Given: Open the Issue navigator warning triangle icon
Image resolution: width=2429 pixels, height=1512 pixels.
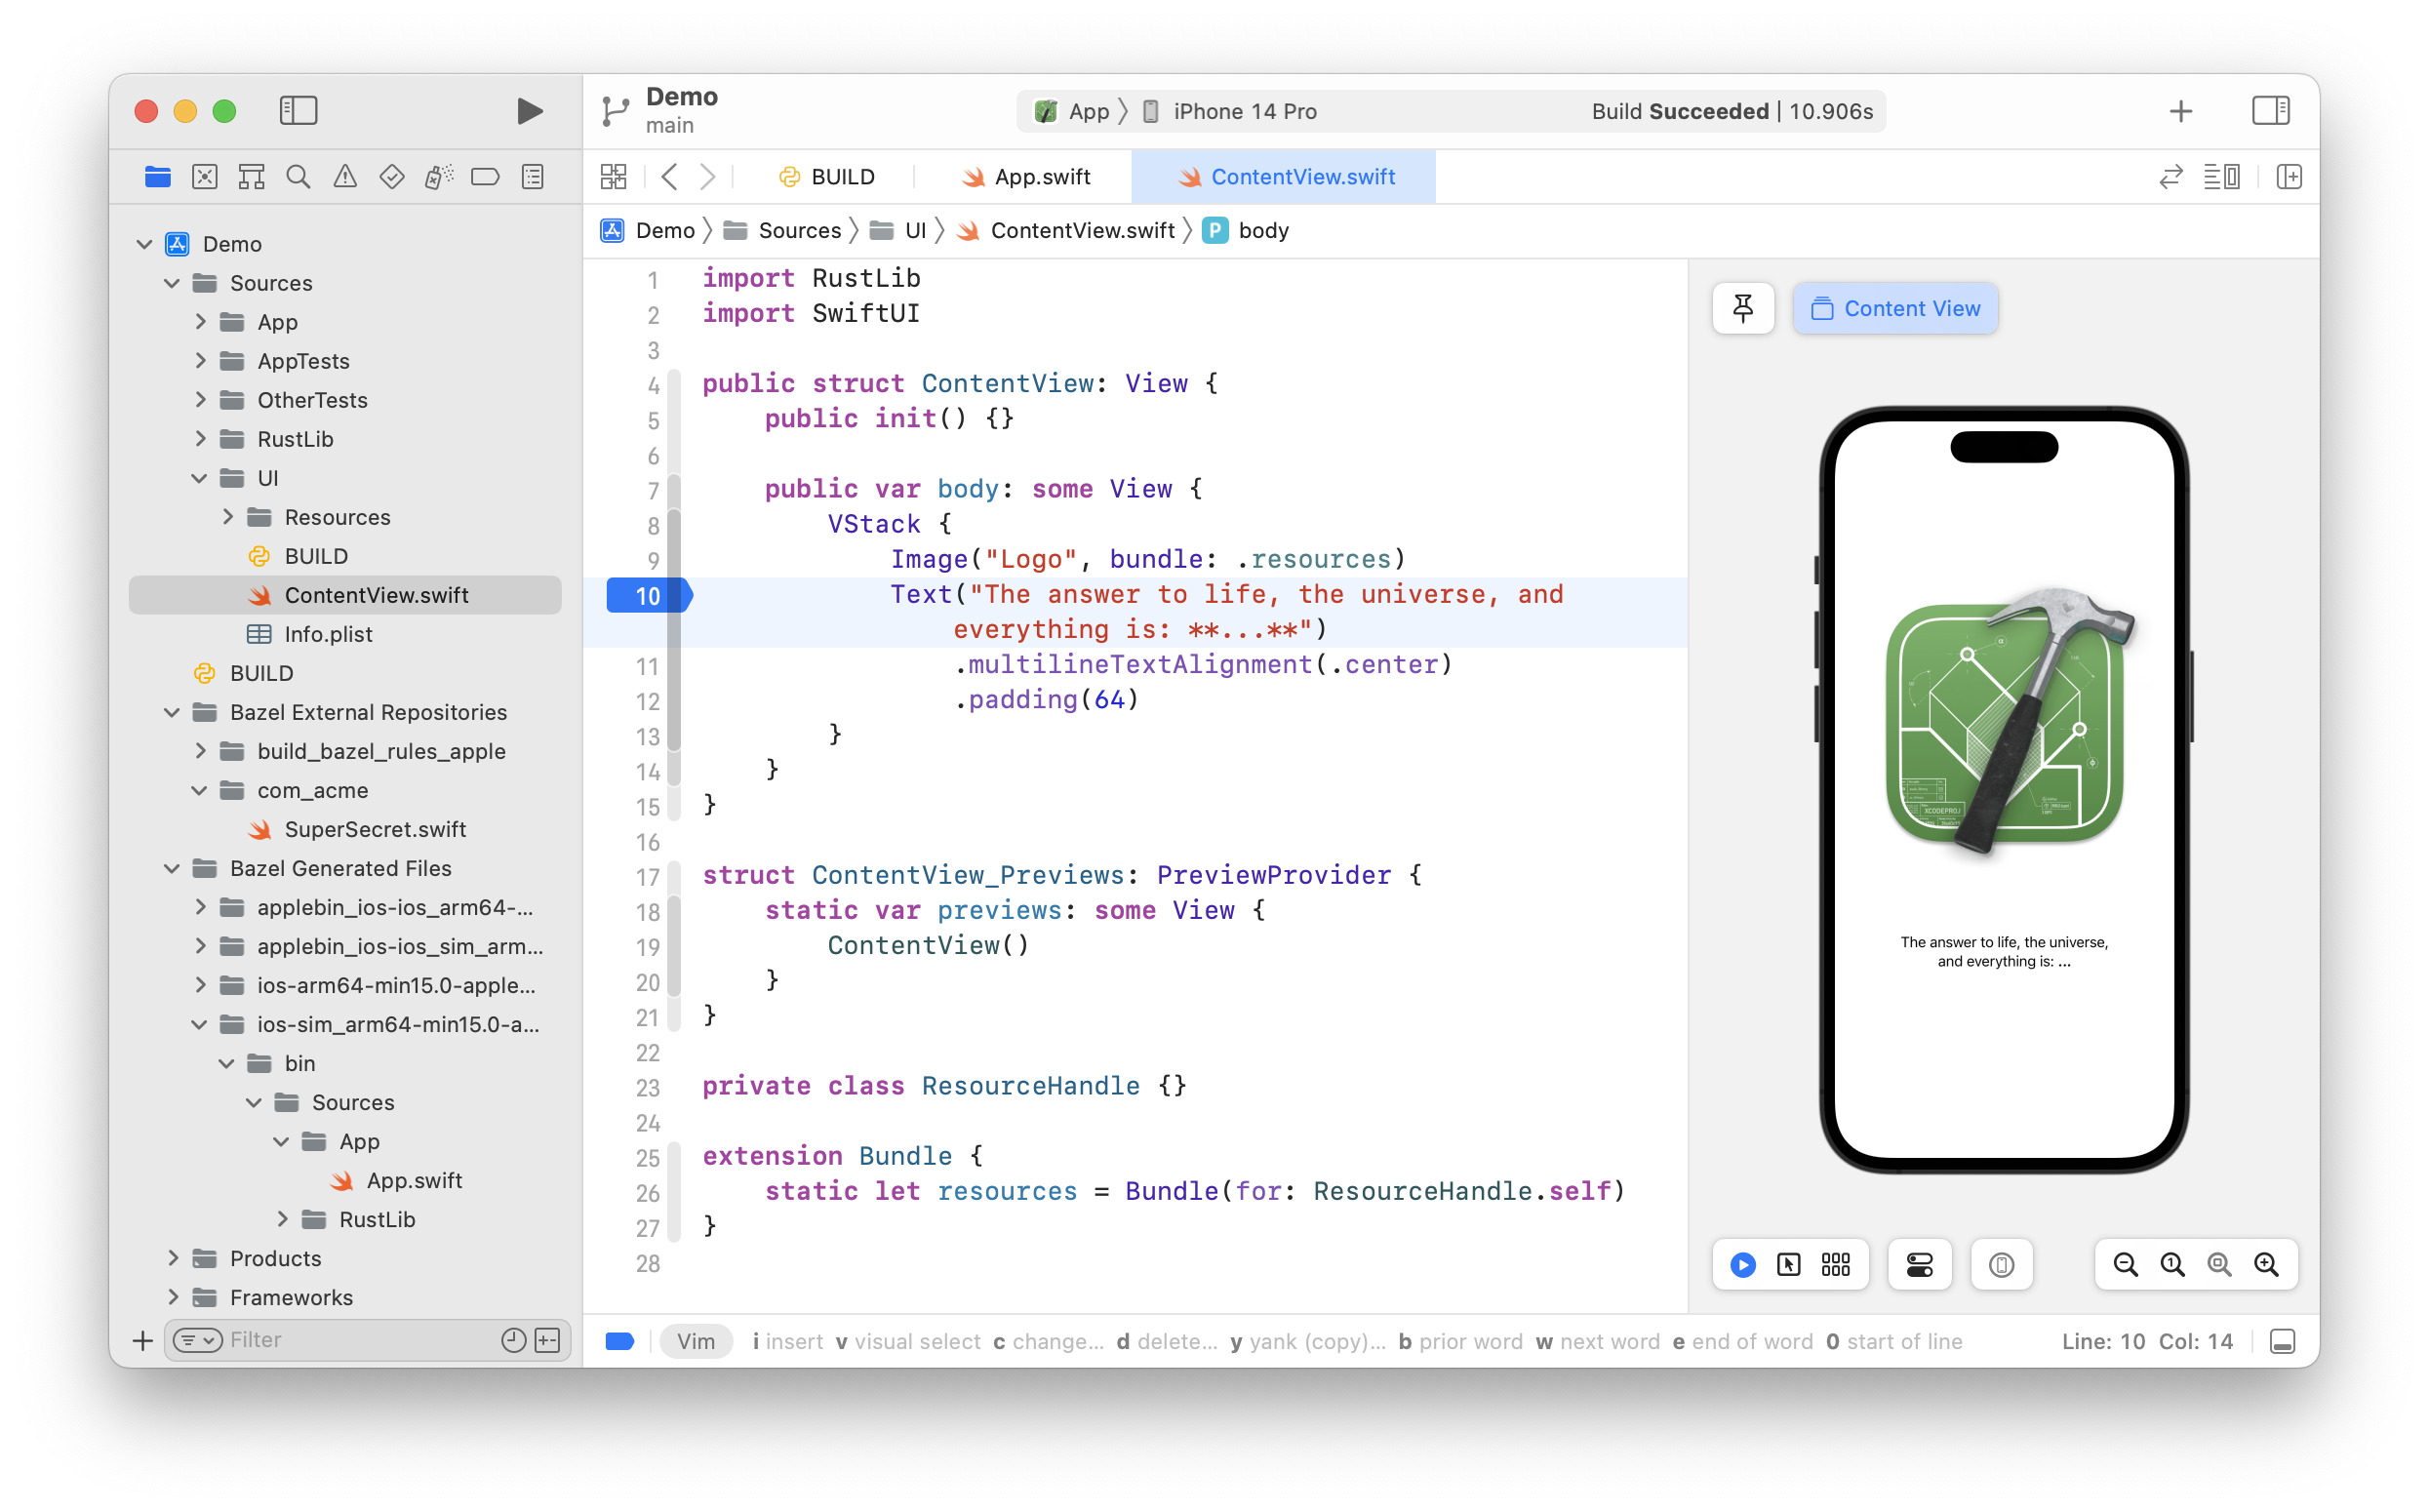Looking at the screenshot, I should coord(345,176).
